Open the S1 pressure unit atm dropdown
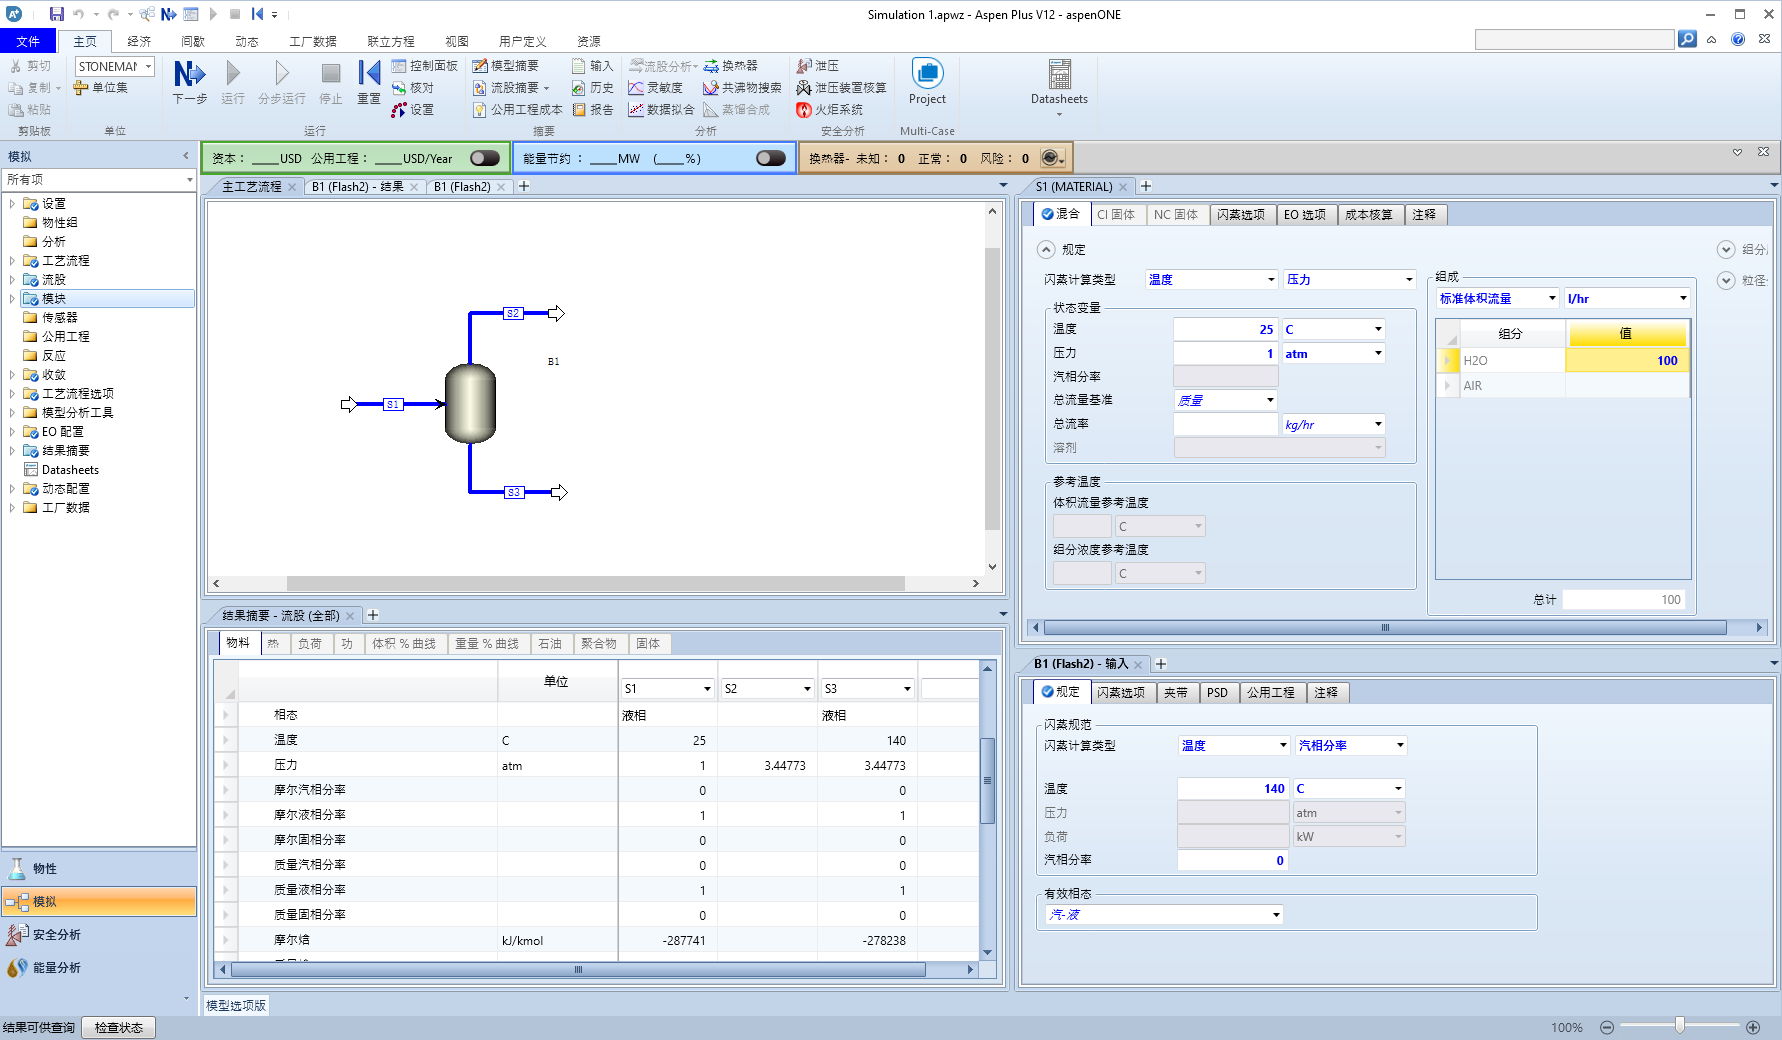Image resolution: width=1782 pixels, height=1040 pixels. [1378, 353]
